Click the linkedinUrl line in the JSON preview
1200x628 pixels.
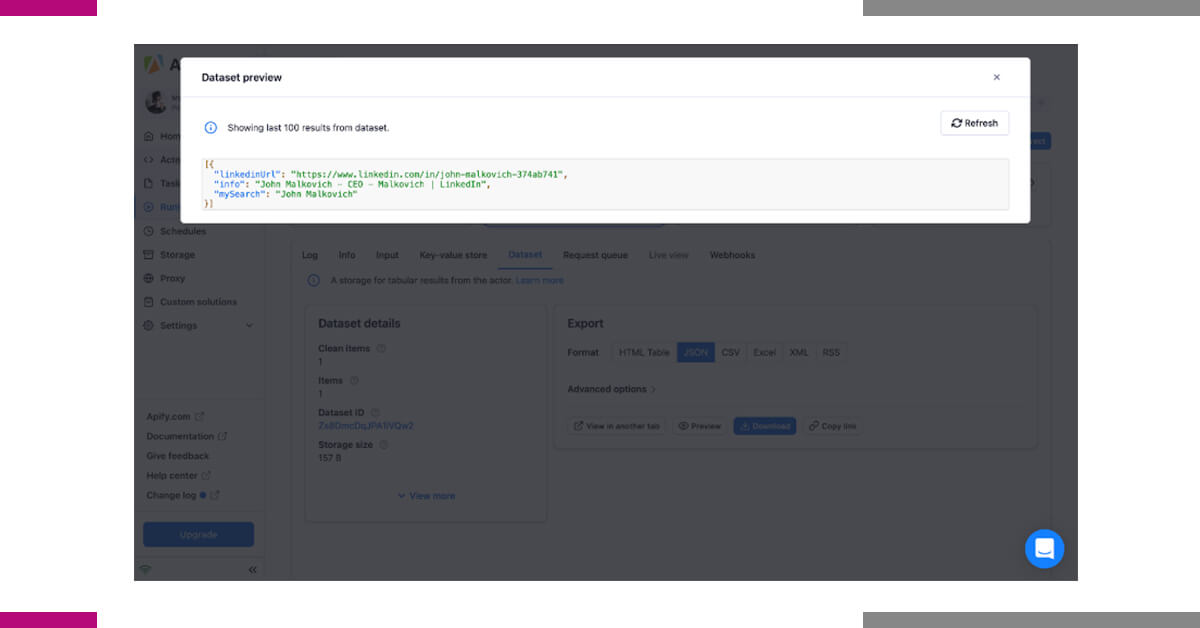(x=390, y=174)
